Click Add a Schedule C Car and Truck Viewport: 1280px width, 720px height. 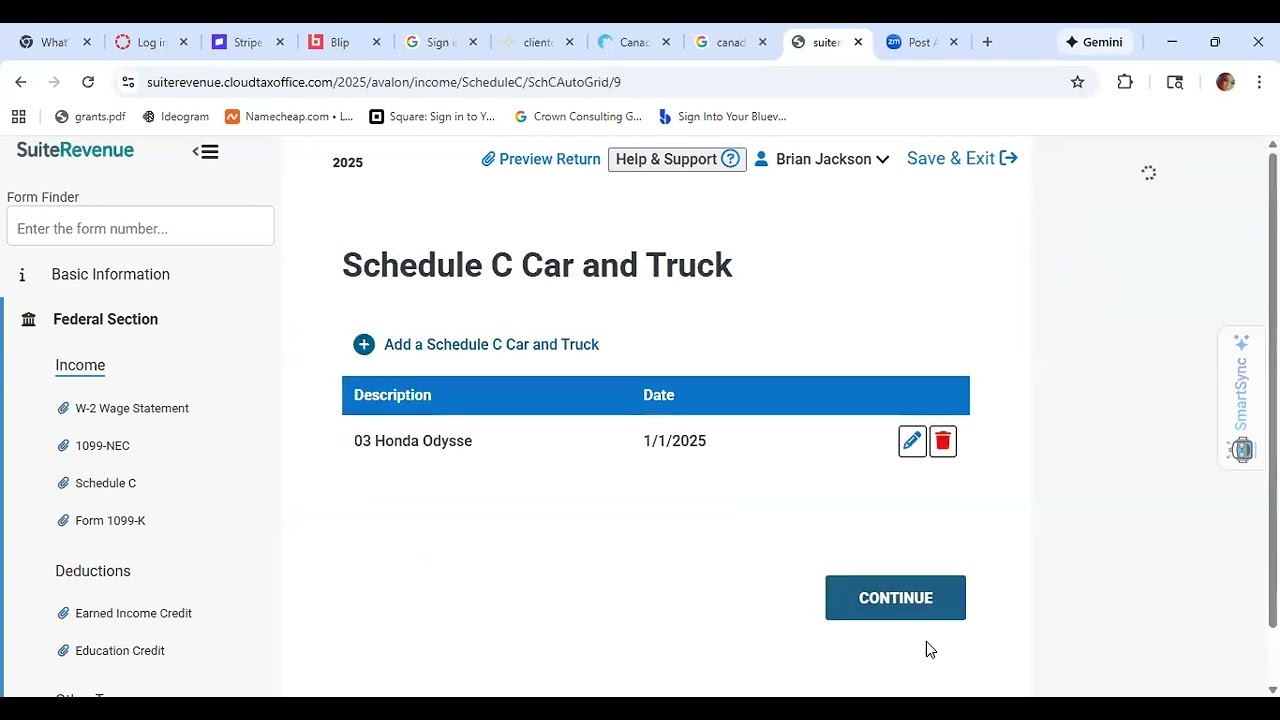(491, 344)
